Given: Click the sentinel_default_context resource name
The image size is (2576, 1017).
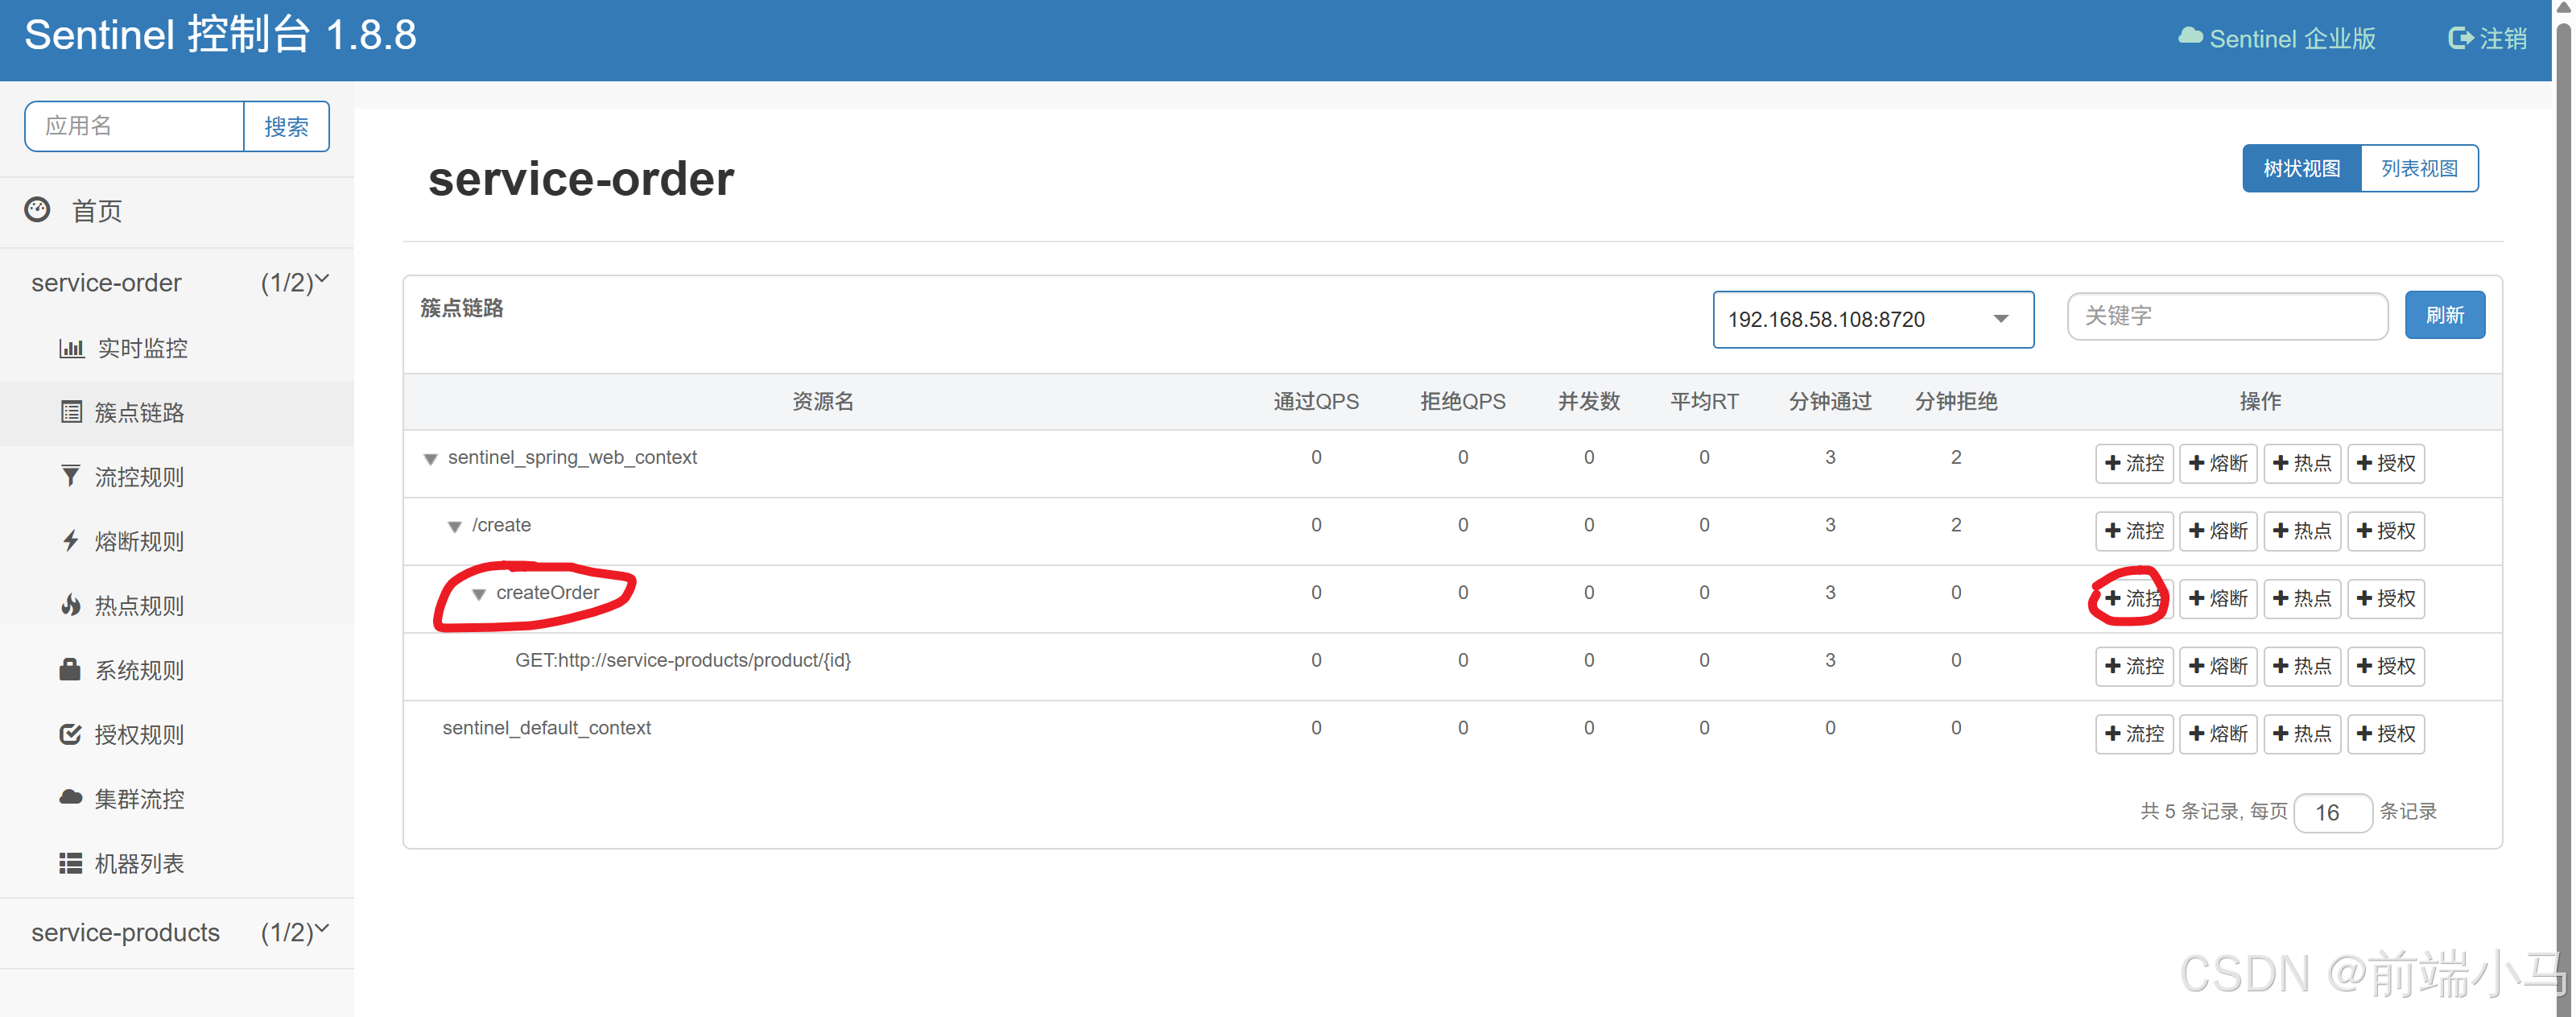Looking at the screenshot, I should point(546,728).
